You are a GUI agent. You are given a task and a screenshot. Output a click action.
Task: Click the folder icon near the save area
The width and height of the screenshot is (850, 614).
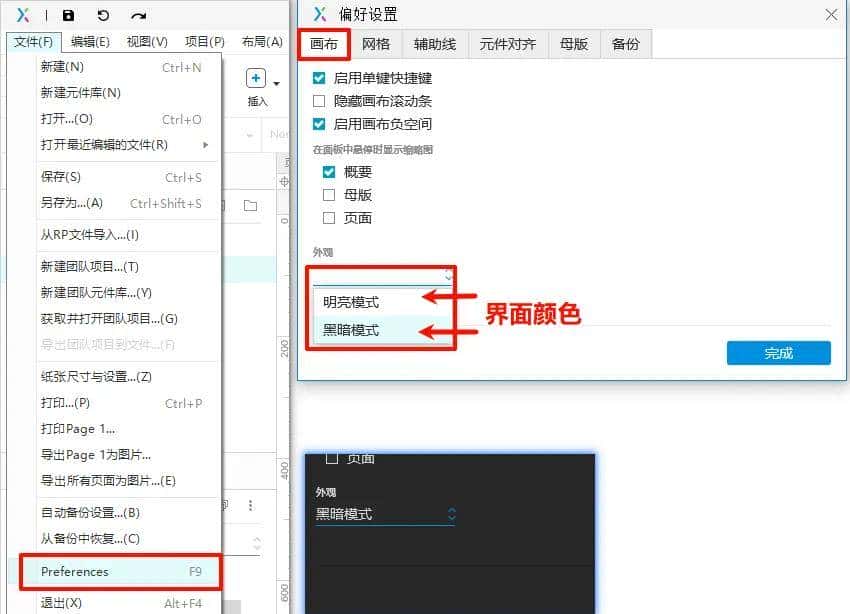click(253, 206)
